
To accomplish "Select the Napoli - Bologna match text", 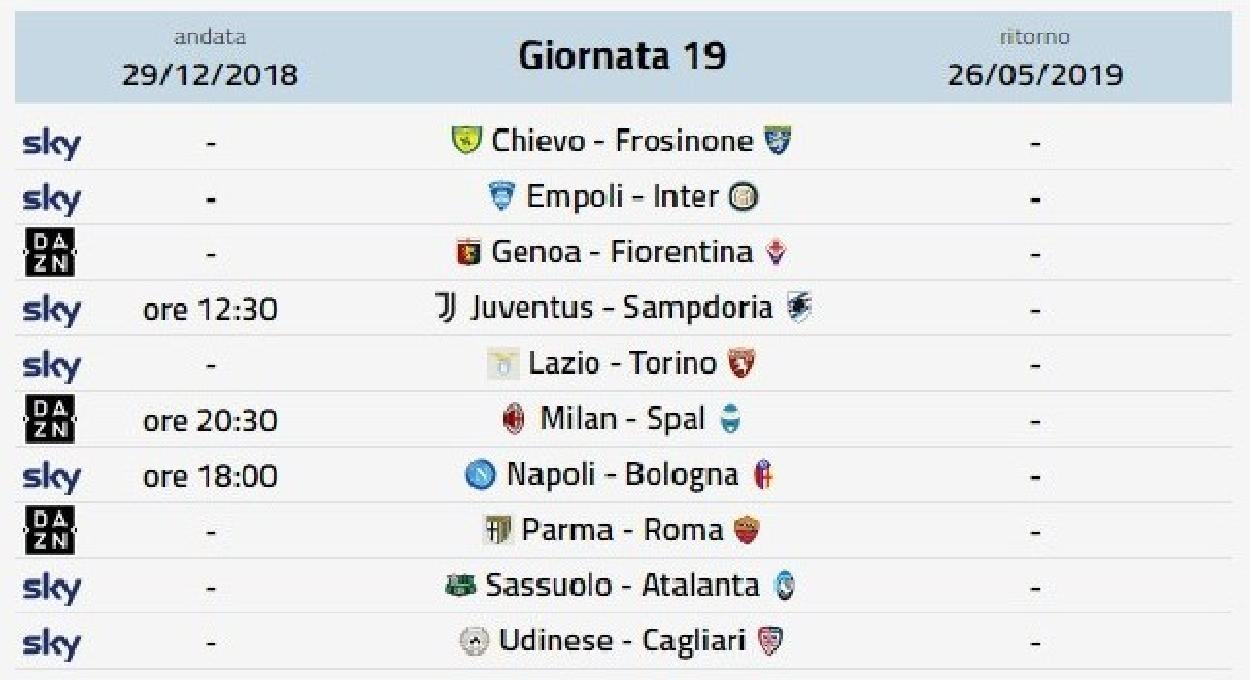I will pyautogui.click(x=623, y=475).
